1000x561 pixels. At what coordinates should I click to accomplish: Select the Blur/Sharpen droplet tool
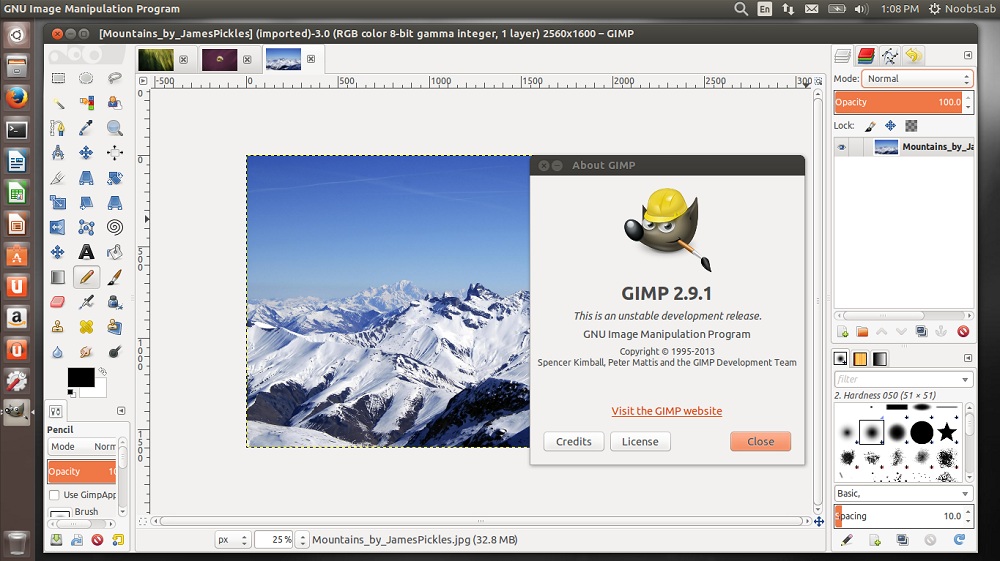click(58, 352)
